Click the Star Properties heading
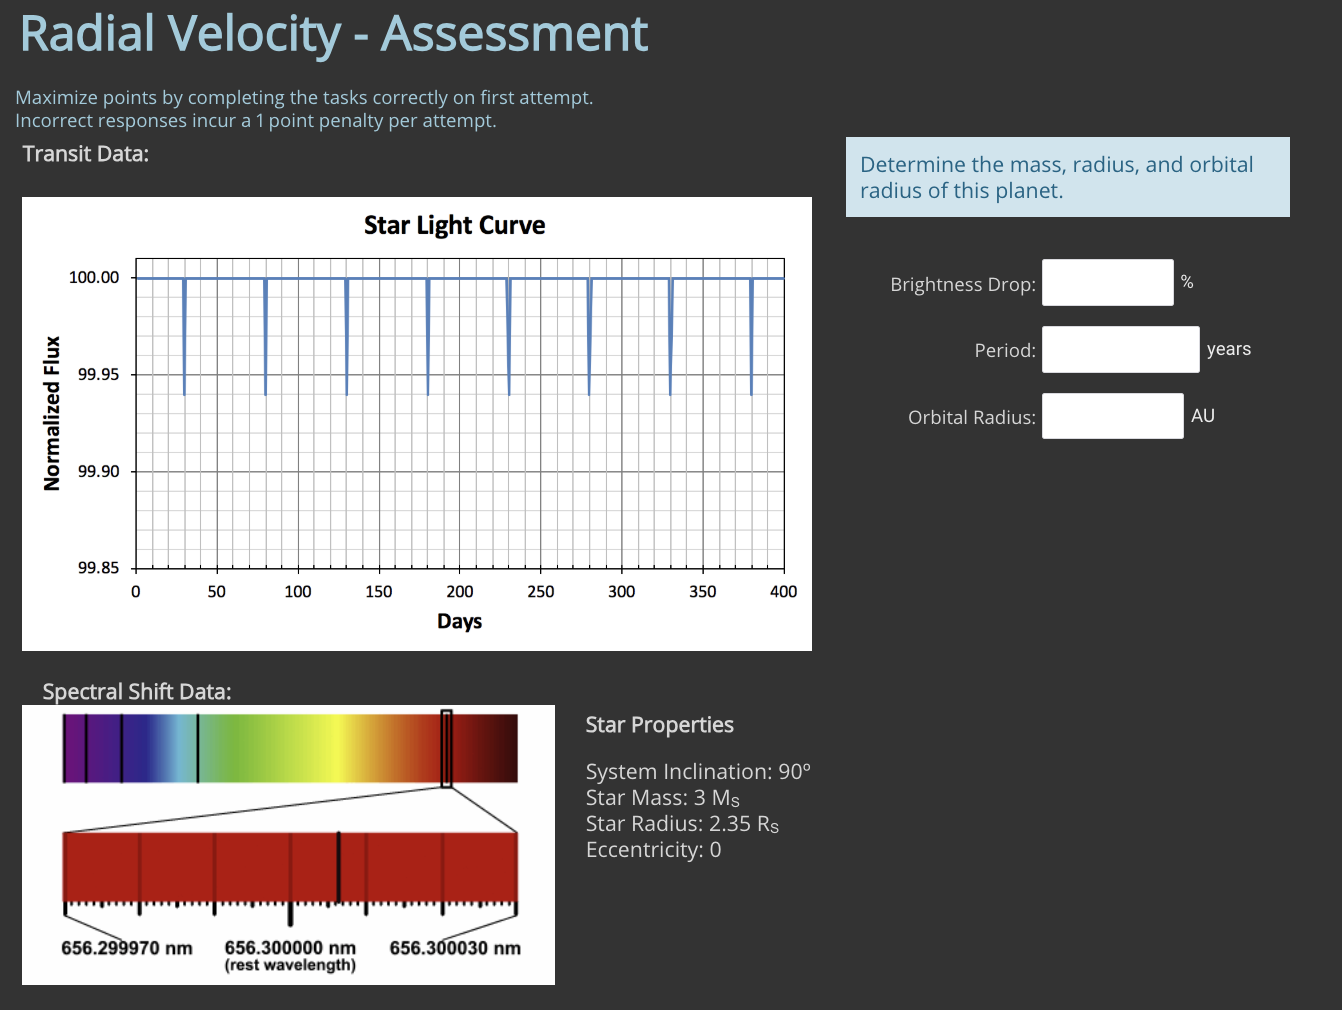 659,724
